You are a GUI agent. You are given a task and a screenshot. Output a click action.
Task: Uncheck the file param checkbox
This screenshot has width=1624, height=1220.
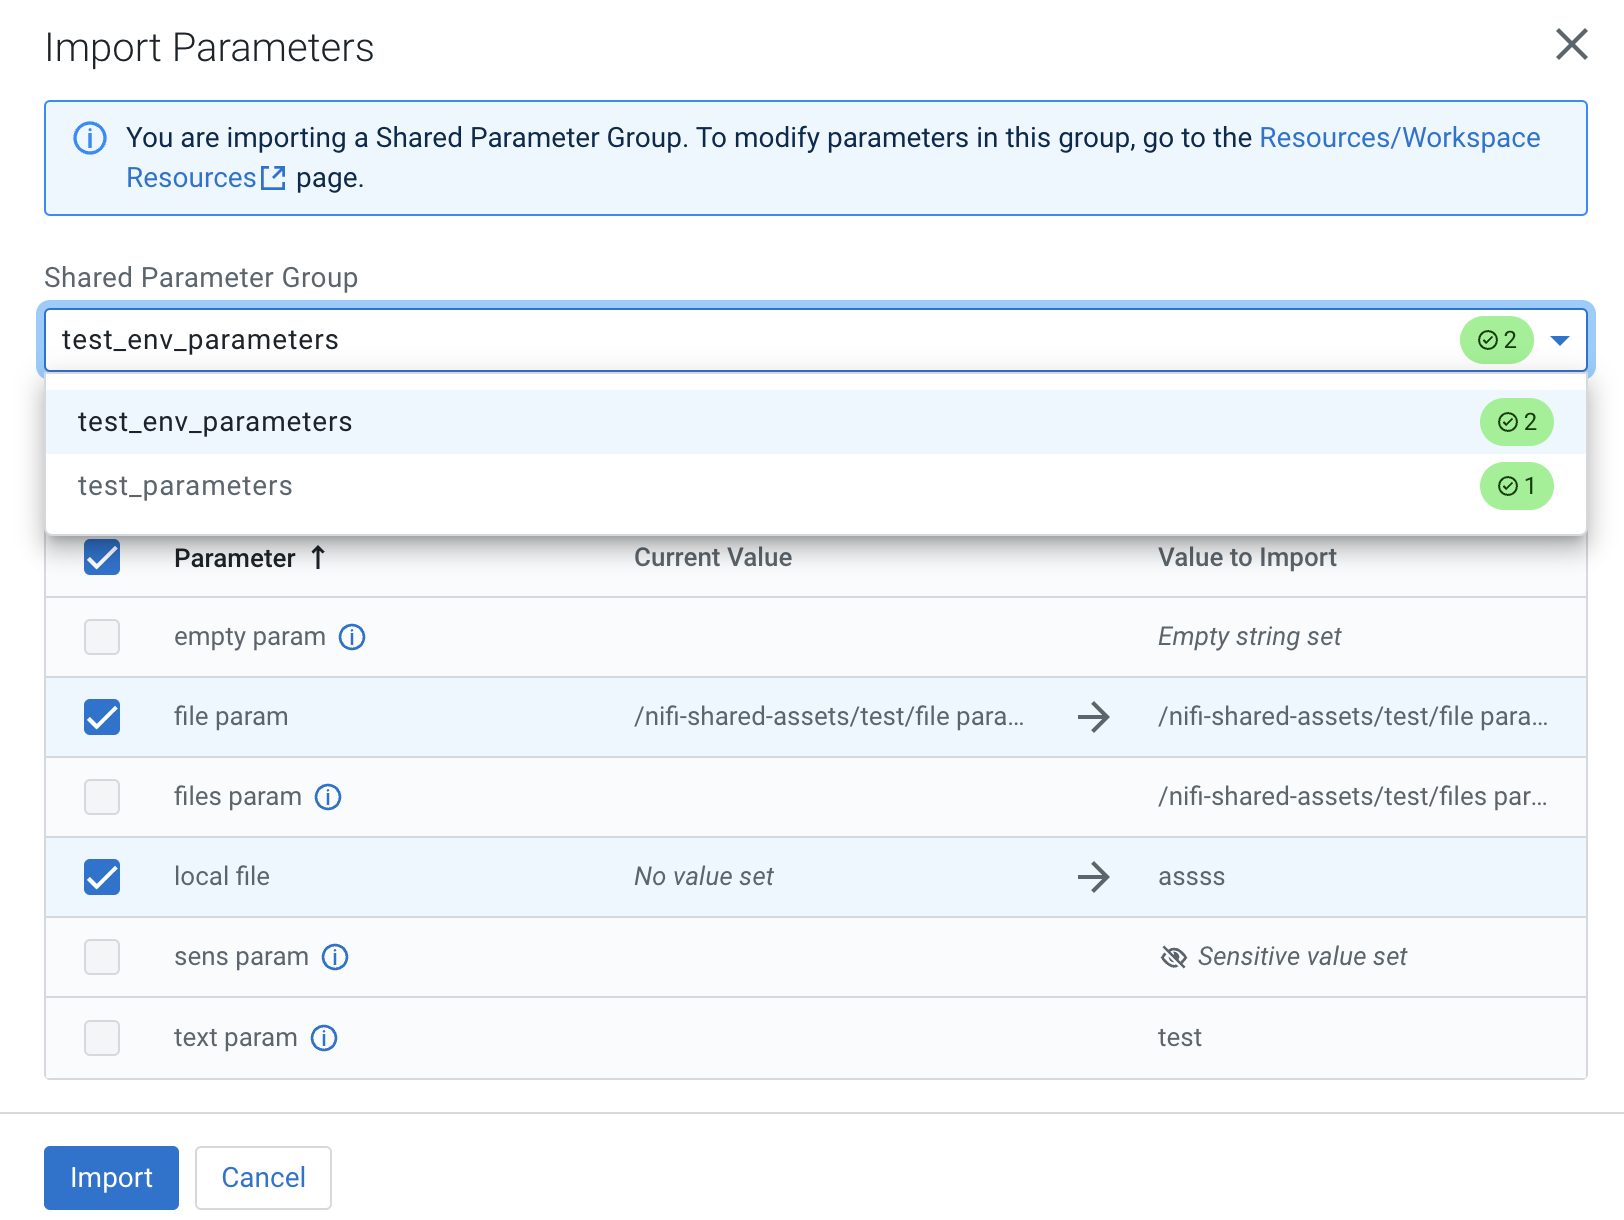point(102,717)
